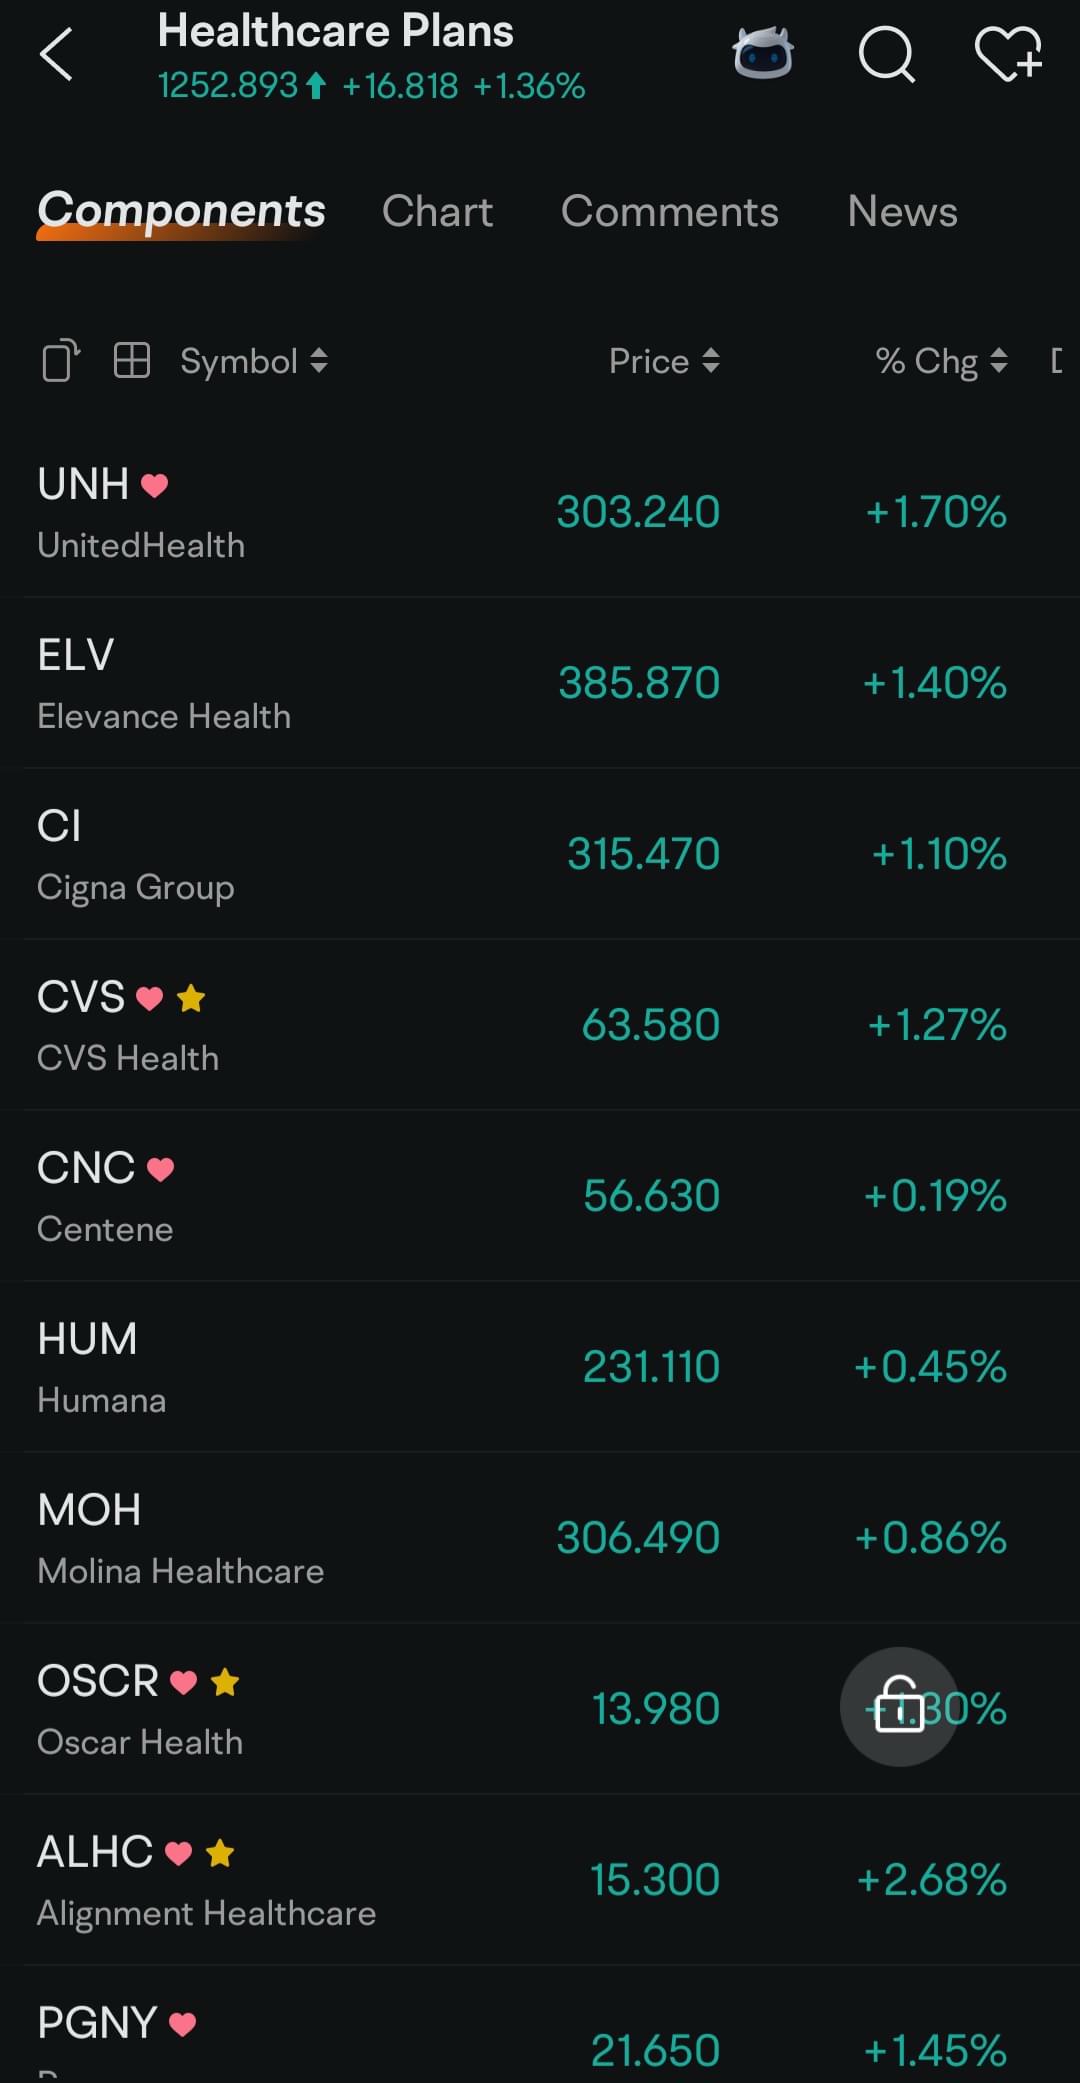Click the rotate/landscape view icon

click(61, 360)
